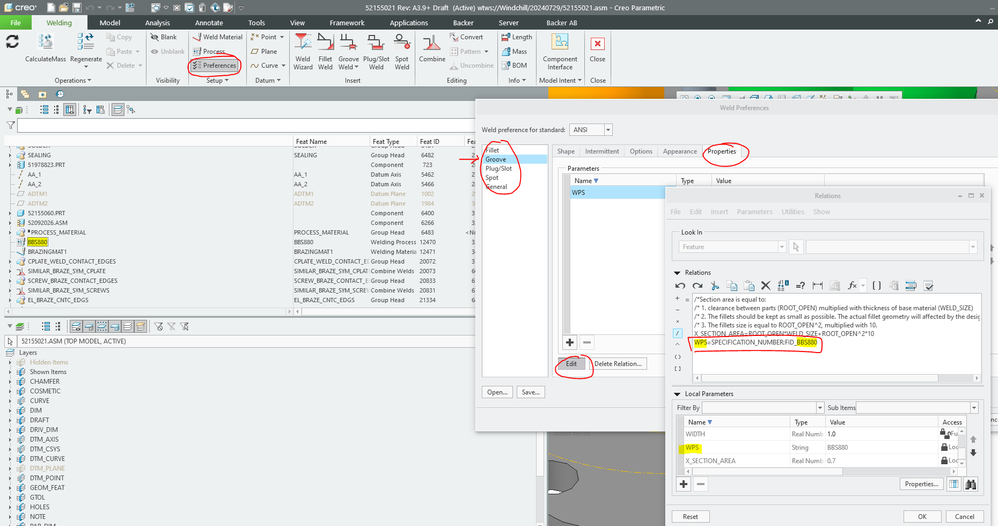Click the Properties... button in Relations
Viewport: 998px width, 526px height.
coord(919,484)
